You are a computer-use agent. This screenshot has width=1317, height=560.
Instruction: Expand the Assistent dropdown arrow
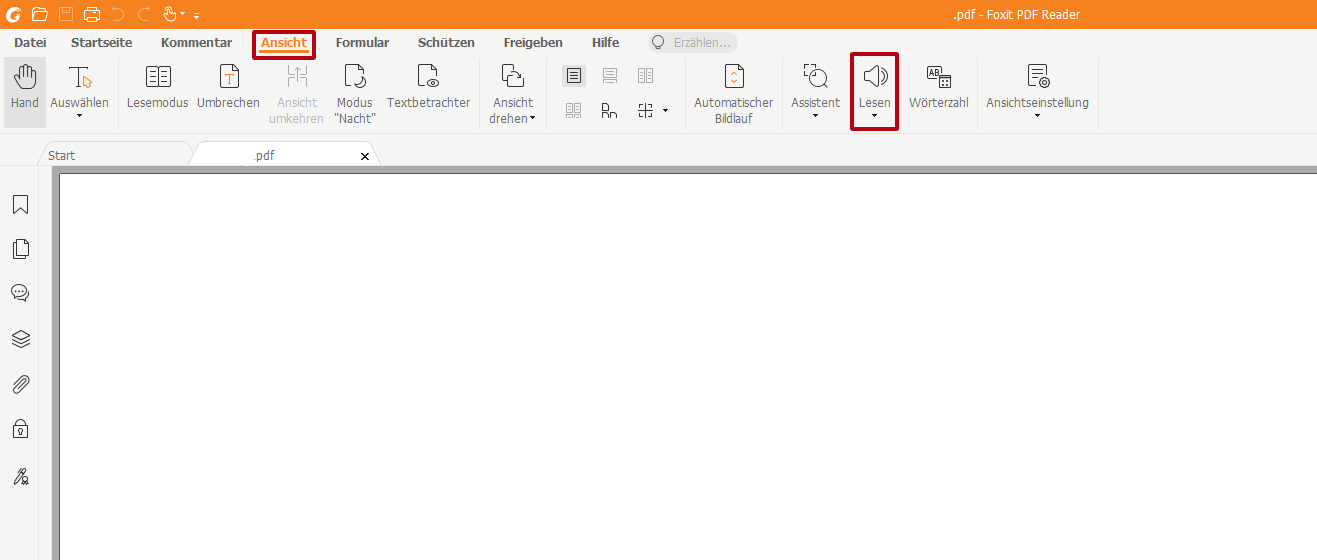coord(816,116)
